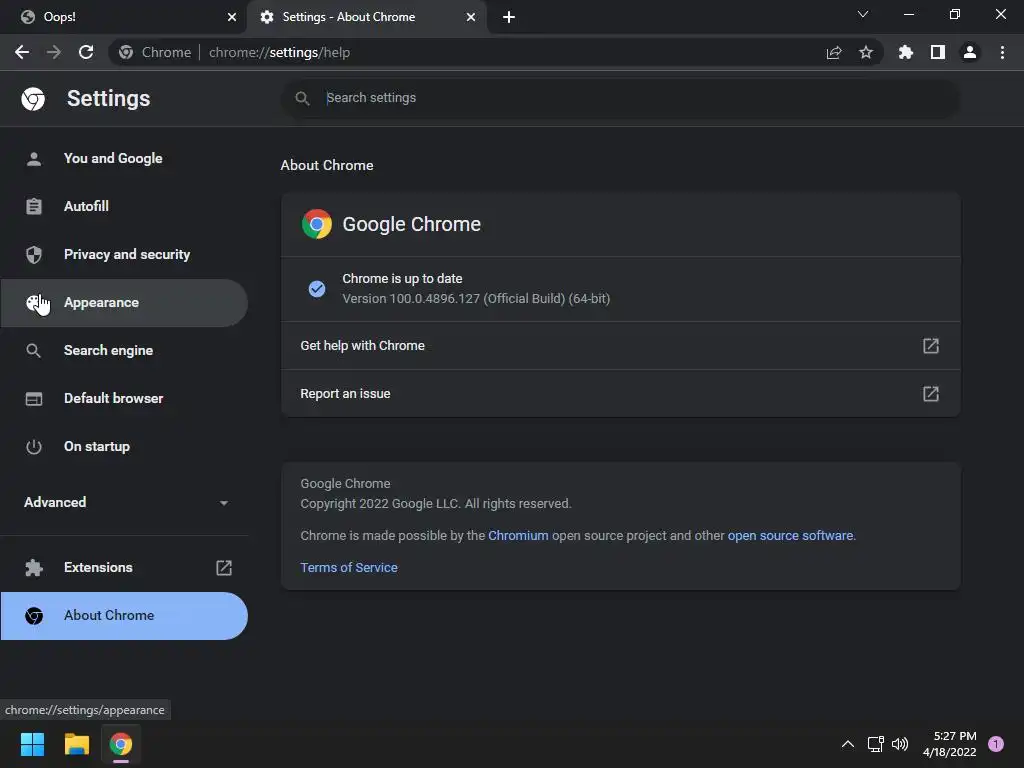Open Appearance settings

(124, 303)
